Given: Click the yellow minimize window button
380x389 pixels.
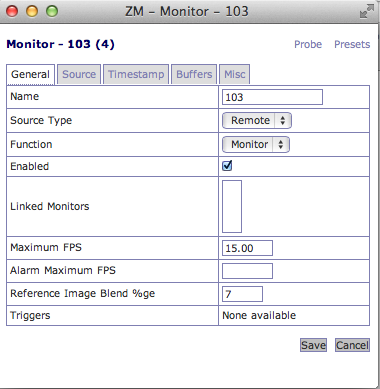Looking at the screenshot, I should pyautogui.click(x=32, y=11).
